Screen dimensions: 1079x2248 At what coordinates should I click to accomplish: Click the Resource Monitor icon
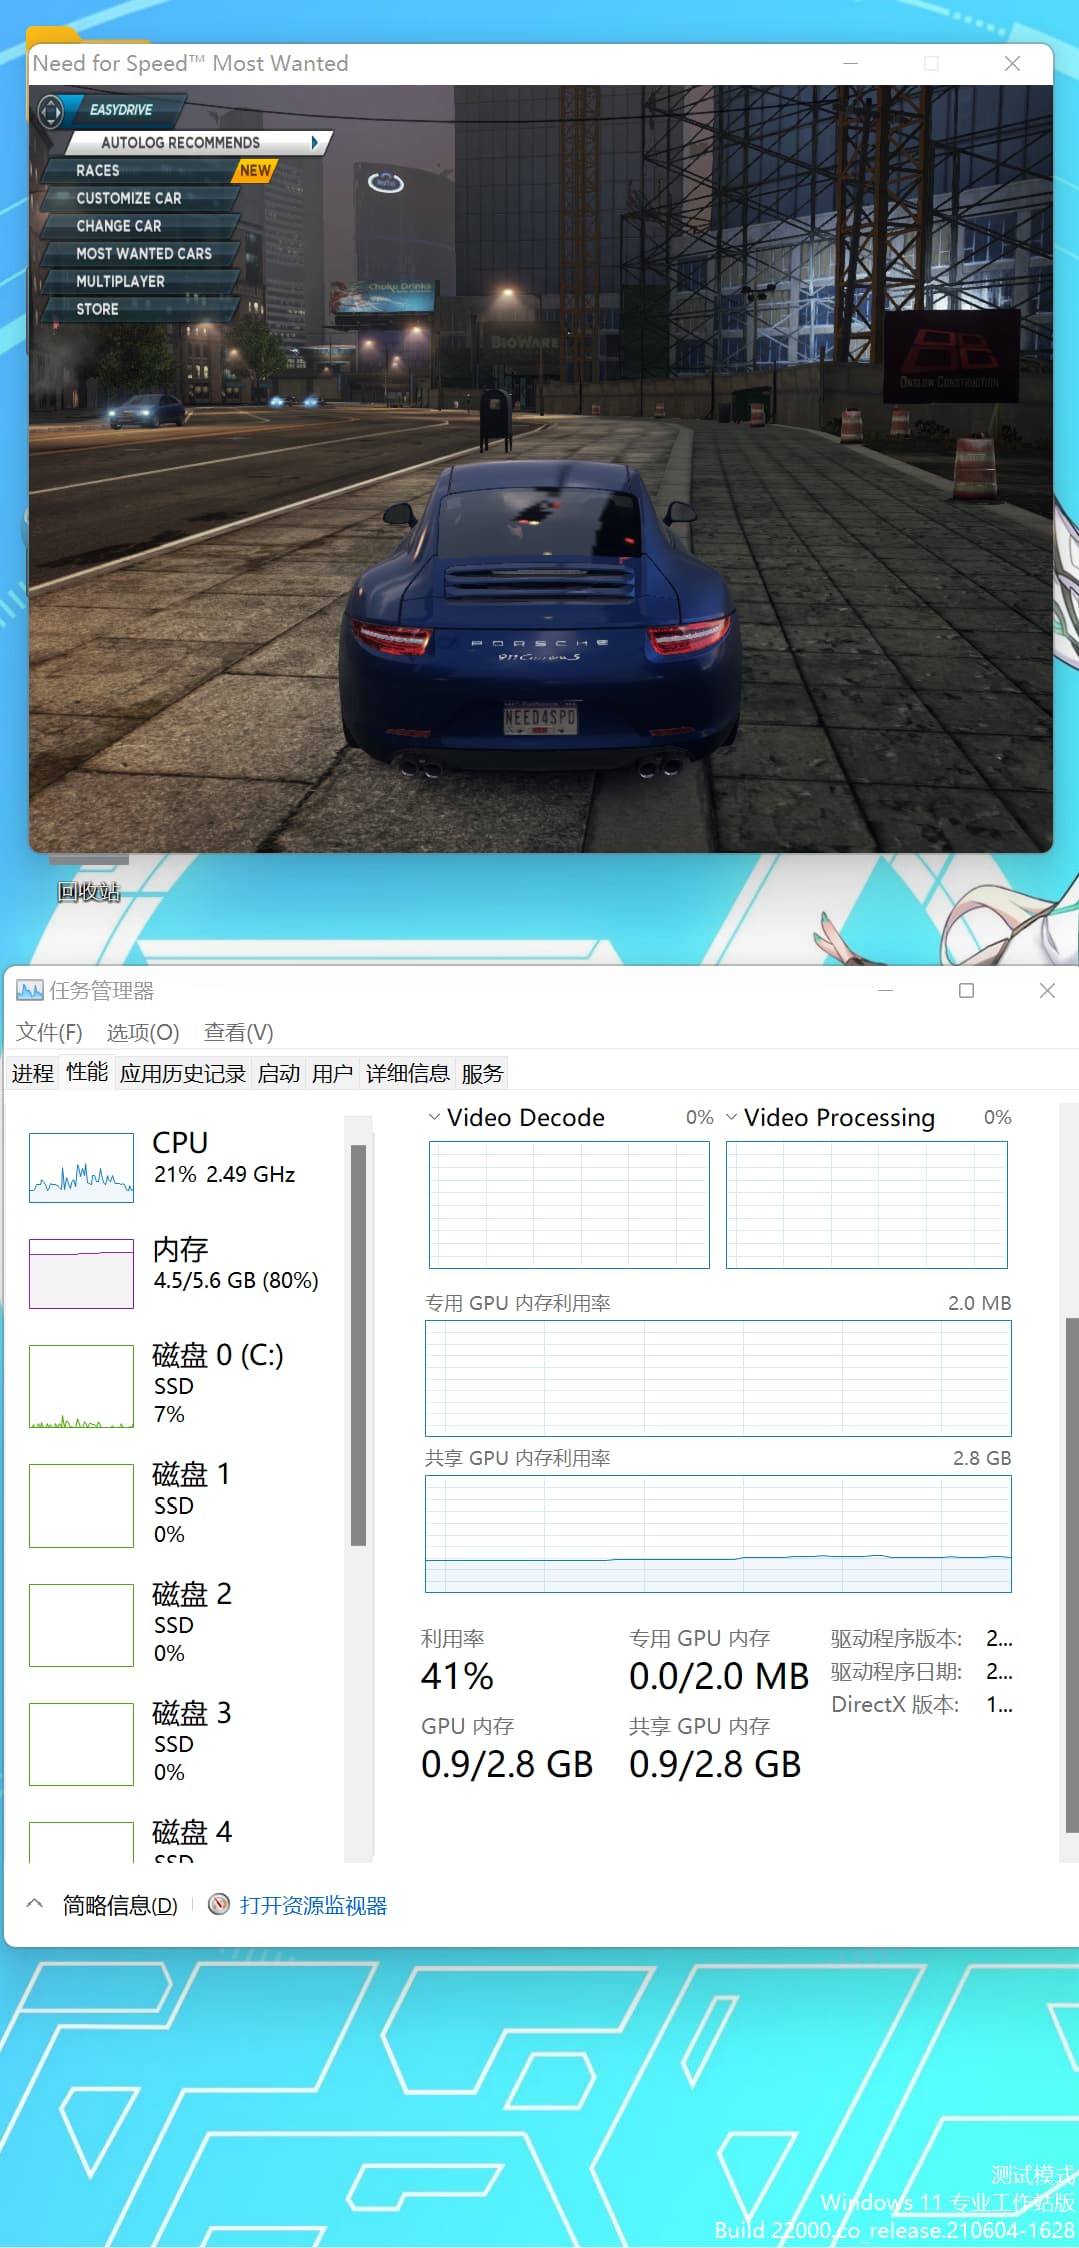(219, 1904)
